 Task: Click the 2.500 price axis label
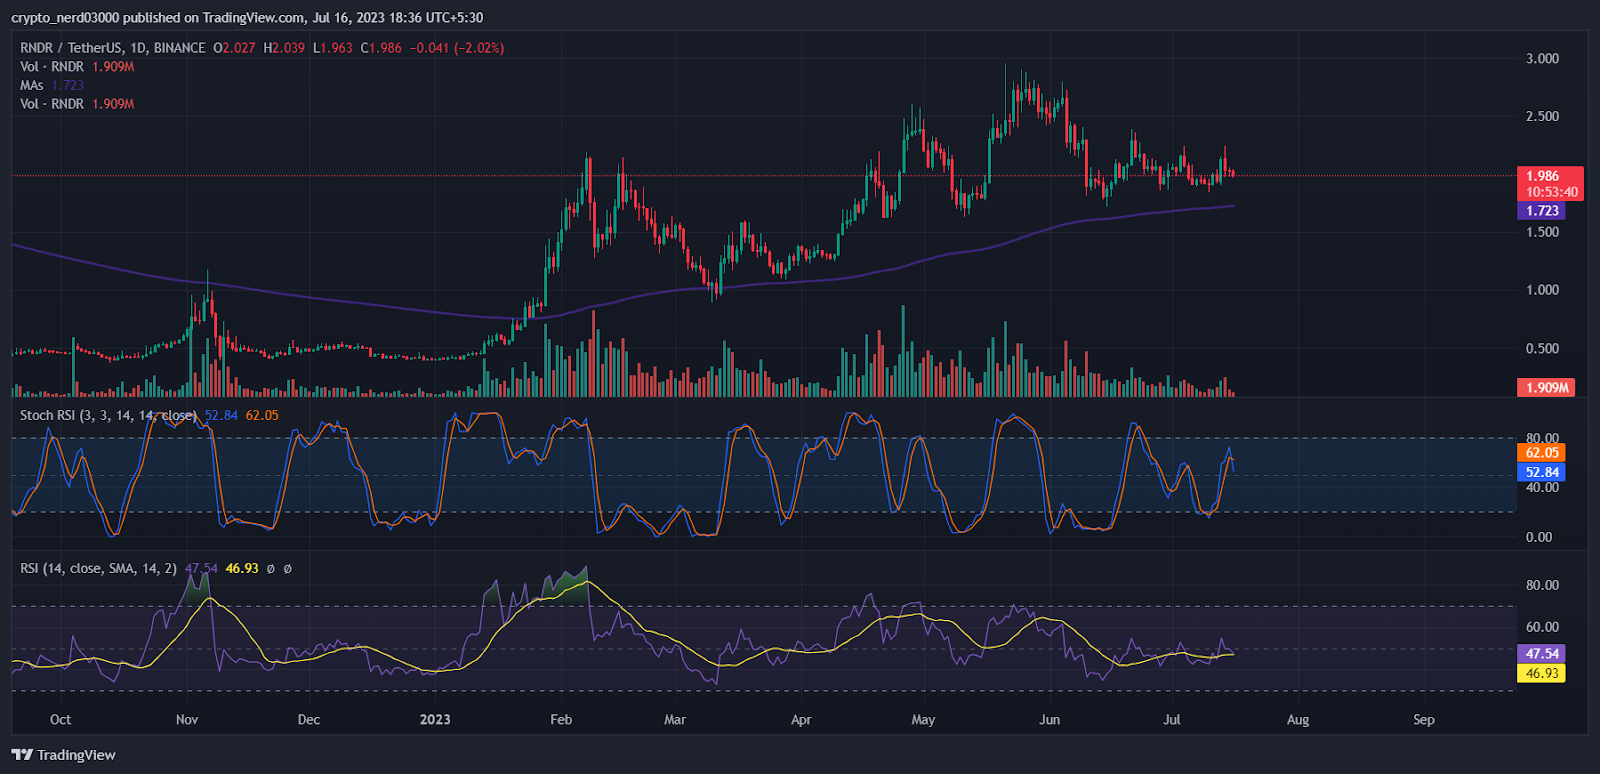(1542, 117)
